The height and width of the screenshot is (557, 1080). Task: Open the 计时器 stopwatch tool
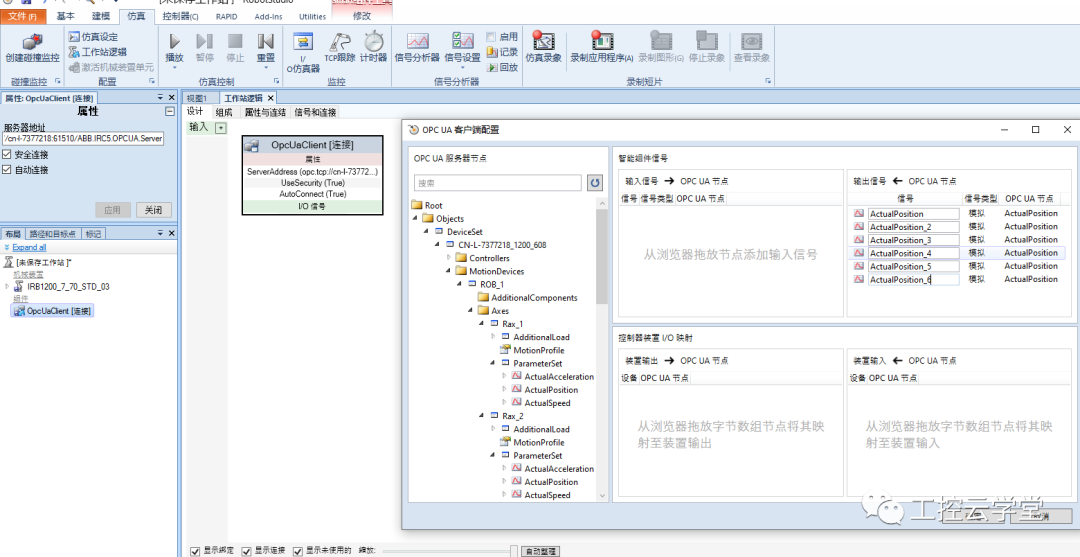pos(373,41)
